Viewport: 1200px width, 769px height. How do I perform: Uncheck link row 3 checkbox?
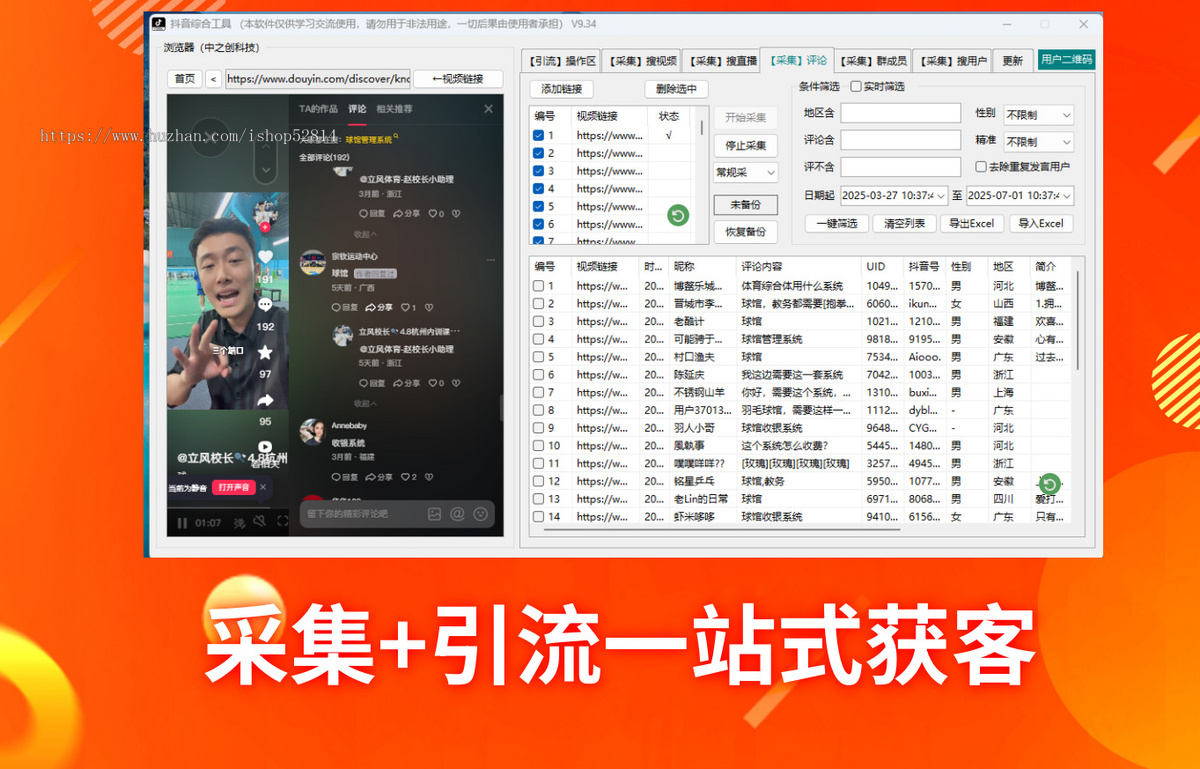pos(539,171)
